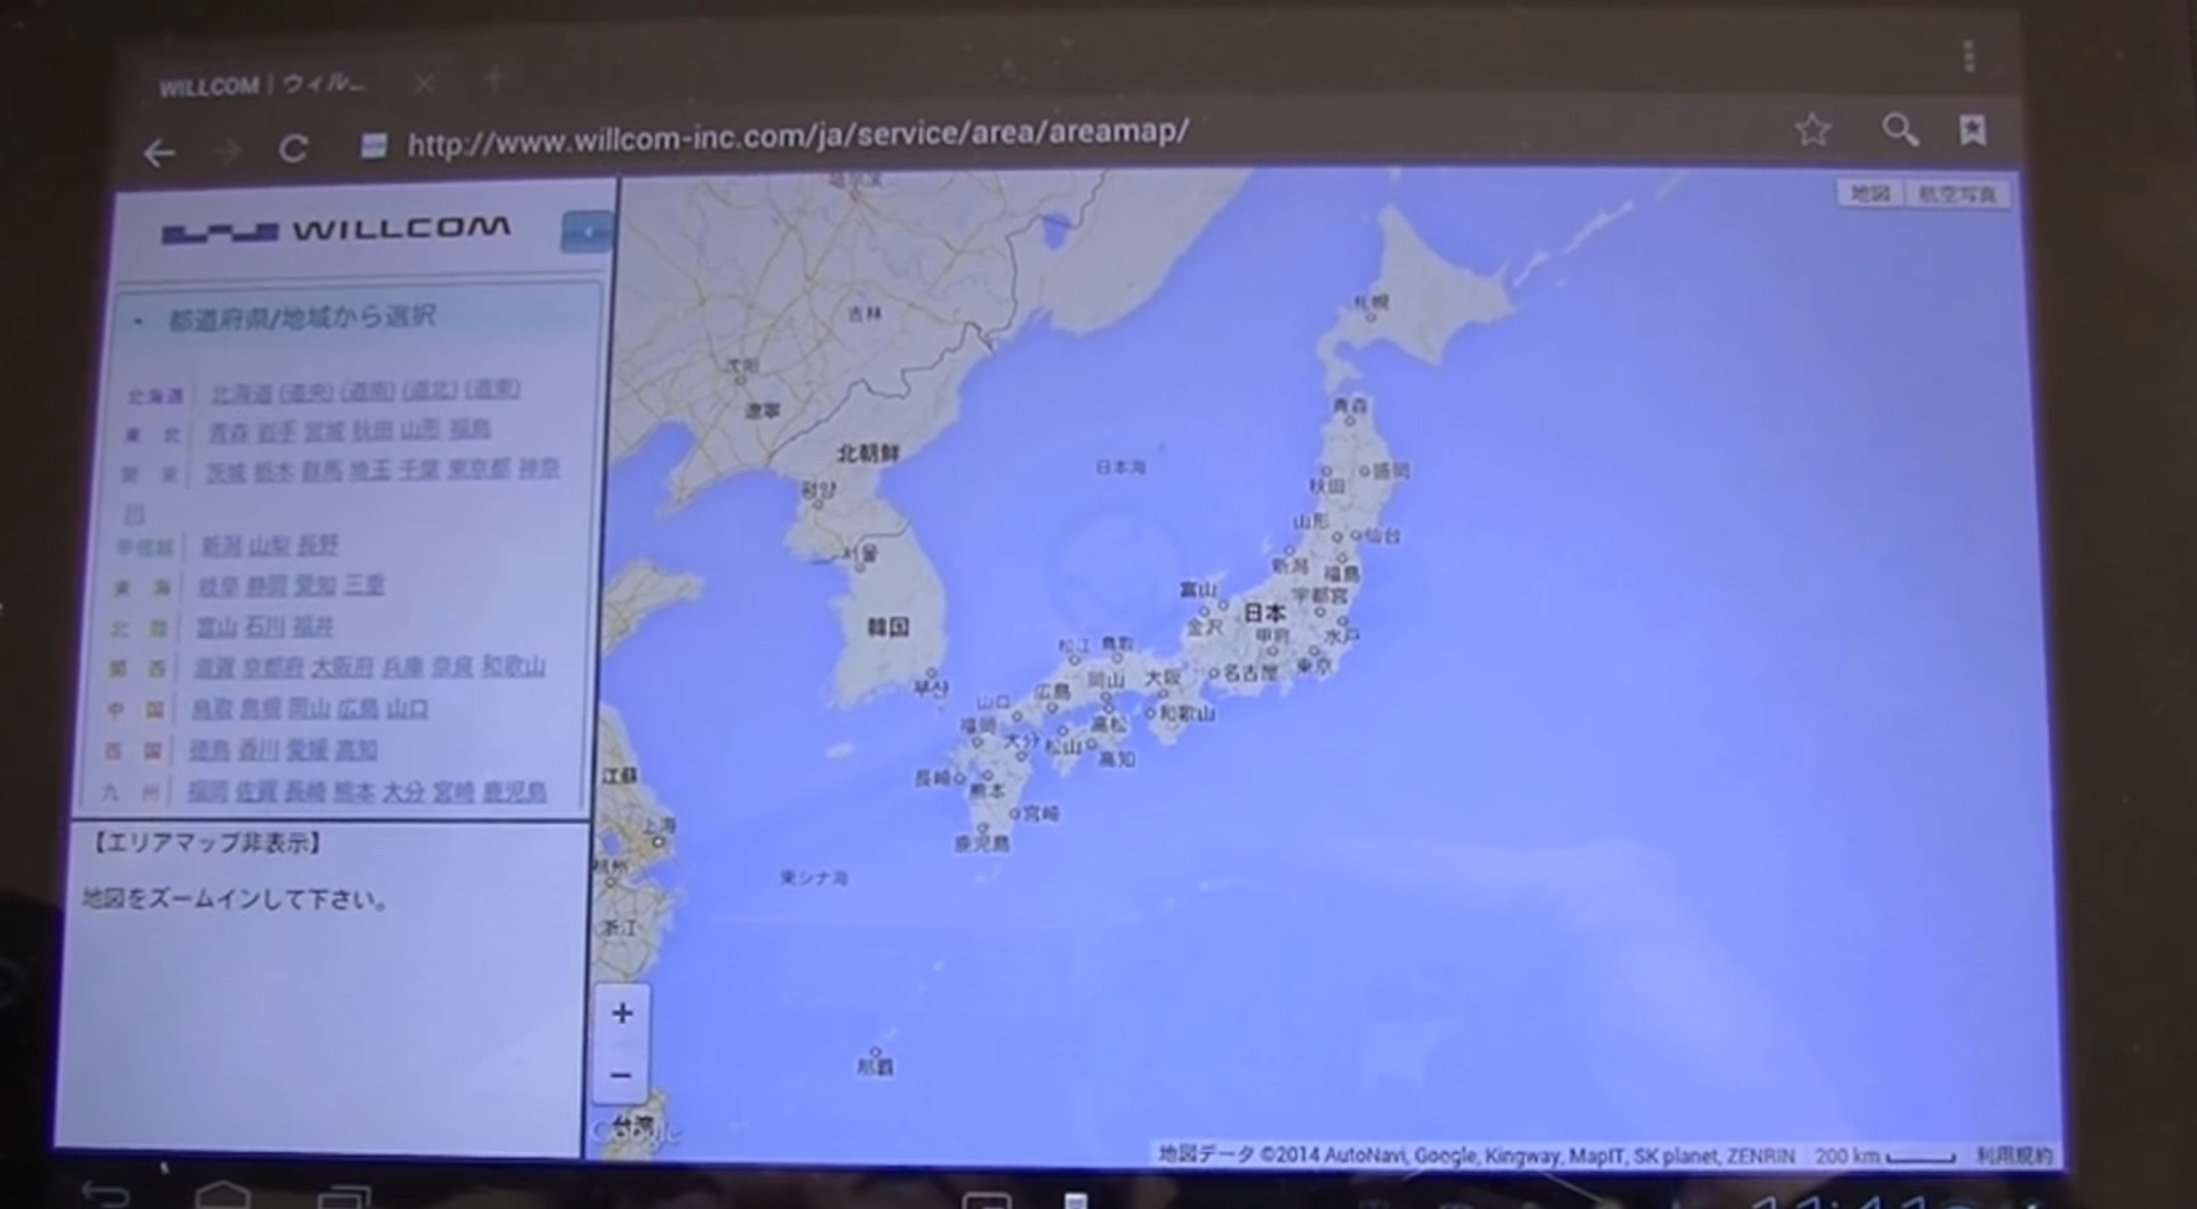The height and width of the screenshot is (1209, 2197).
Task: Open 新潟 prefecture link in list
Action: point(222,546)
